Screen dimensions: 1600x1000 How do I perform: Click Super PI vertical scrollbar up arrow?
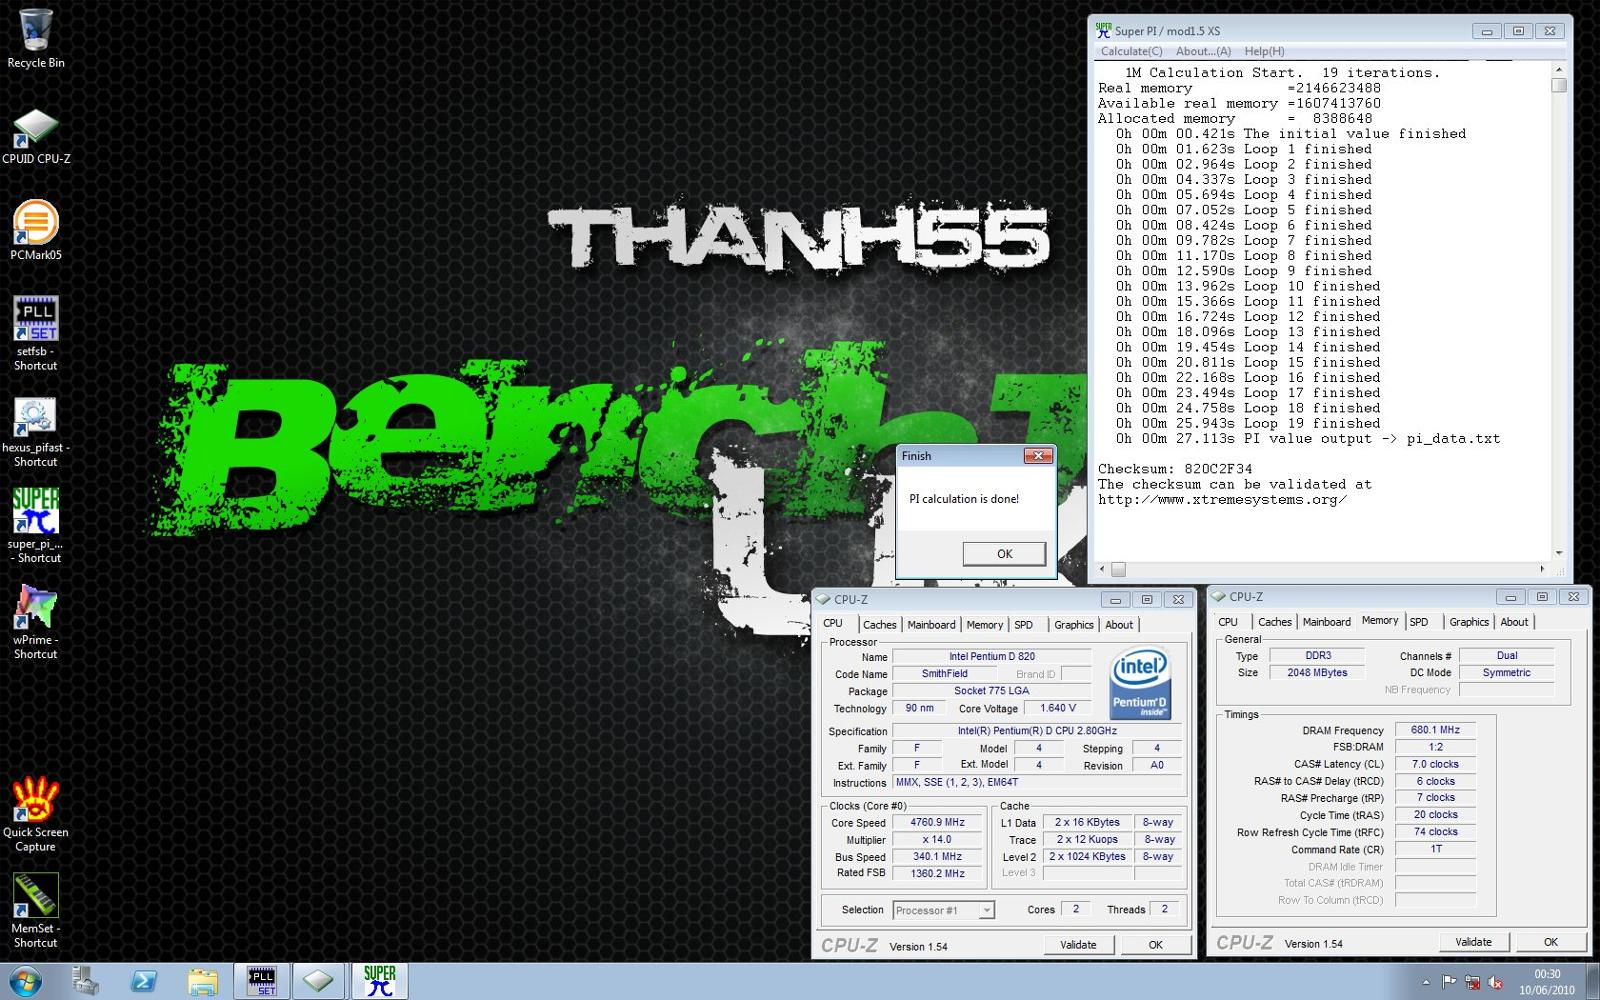pyautogui.click(x=1558, y=69)
